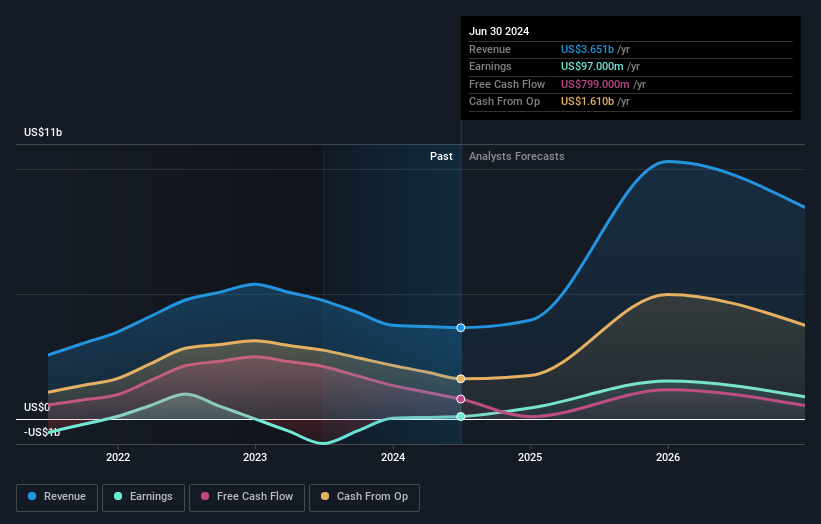Click the Cash From Op label in tooltip
Viewport: 821px width, 524px height.
coord(504,102)
